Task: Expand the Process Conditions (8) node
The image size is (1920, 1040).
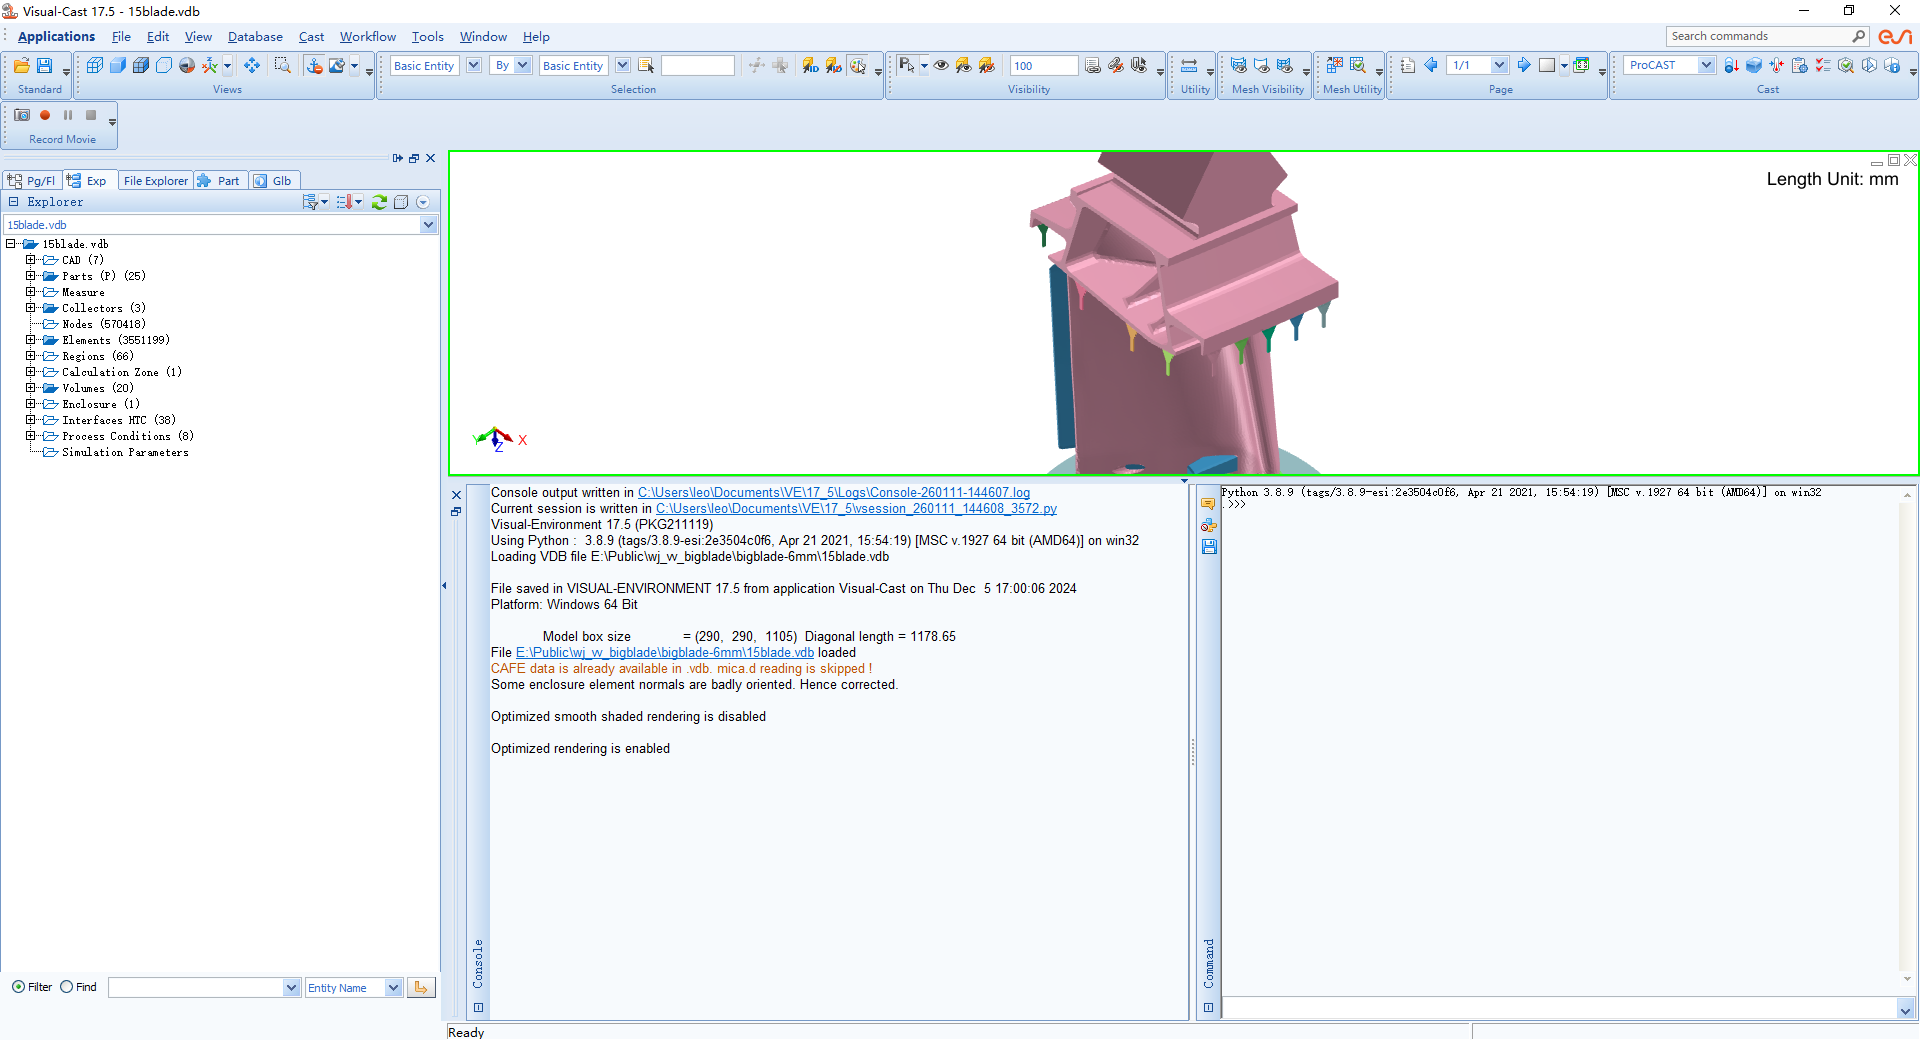Action: tap(31, 436)
